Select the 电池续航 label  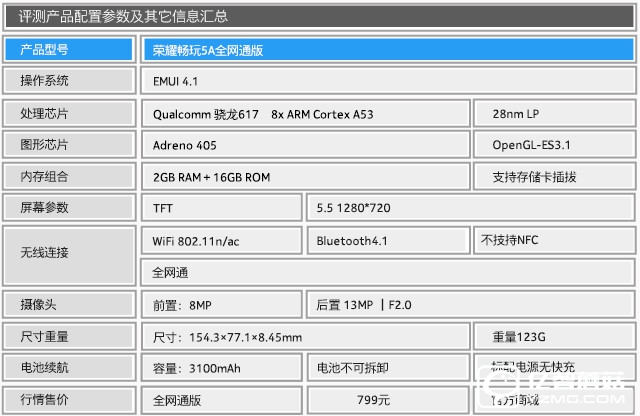point(69,367)
